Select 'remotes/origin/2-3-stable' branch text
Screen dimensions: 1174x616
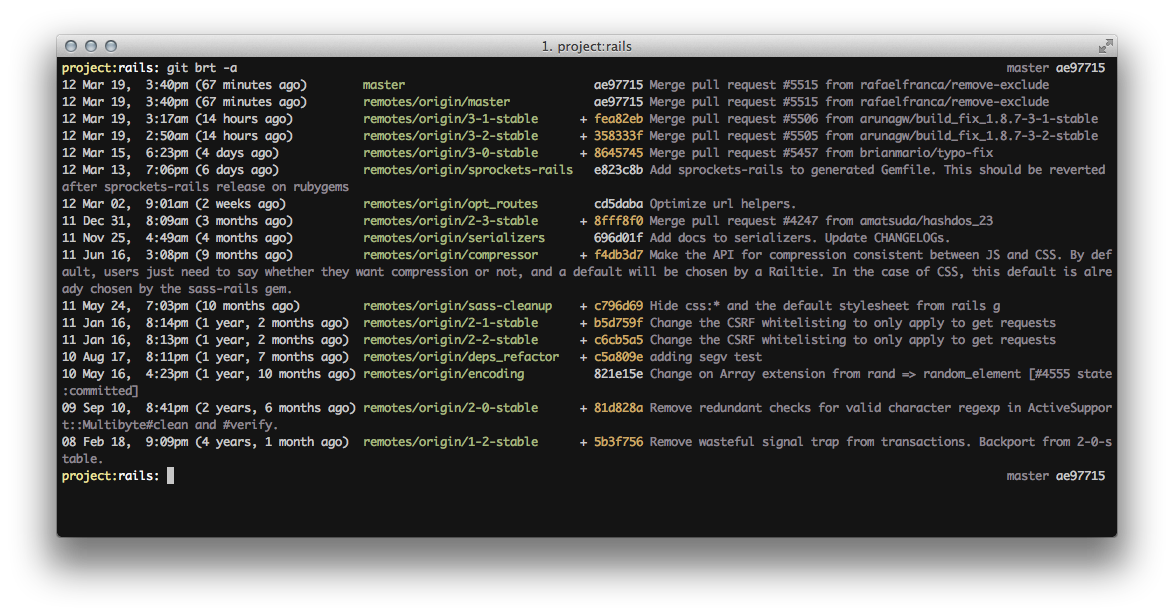pos(451,221)
